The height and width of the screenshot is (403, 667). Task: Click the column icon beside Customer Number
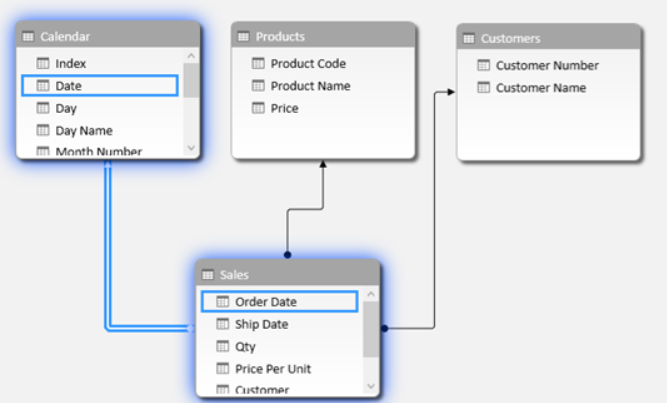click(484, 66)
